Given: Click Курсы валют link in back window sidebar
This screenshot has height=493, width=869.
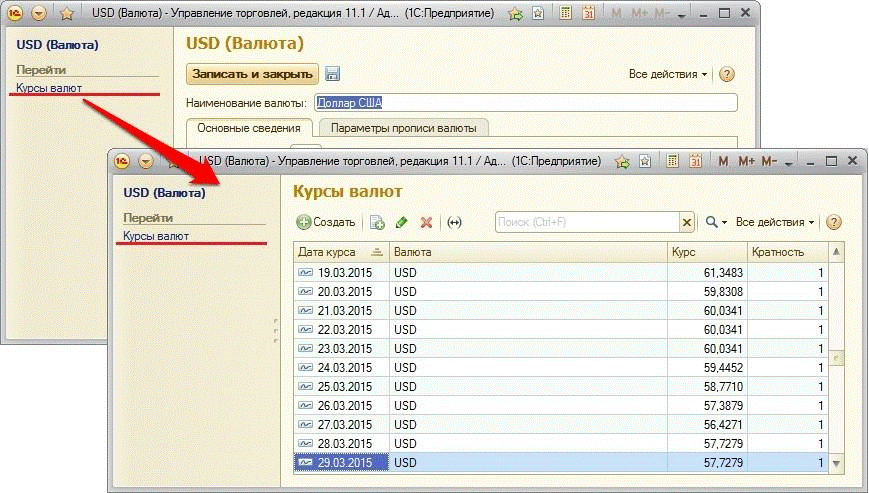Looking at the screenshot, I should click(49, 88).
